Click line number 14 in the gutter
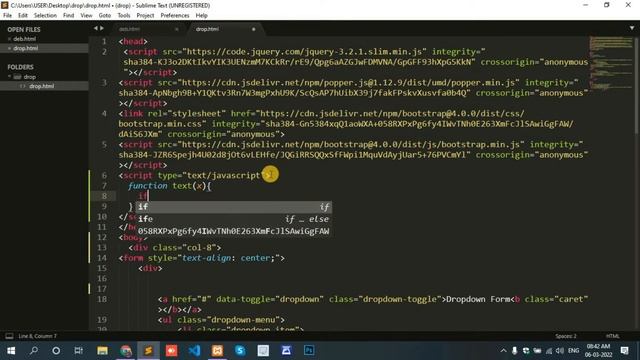640x360 pixels. 102,258
